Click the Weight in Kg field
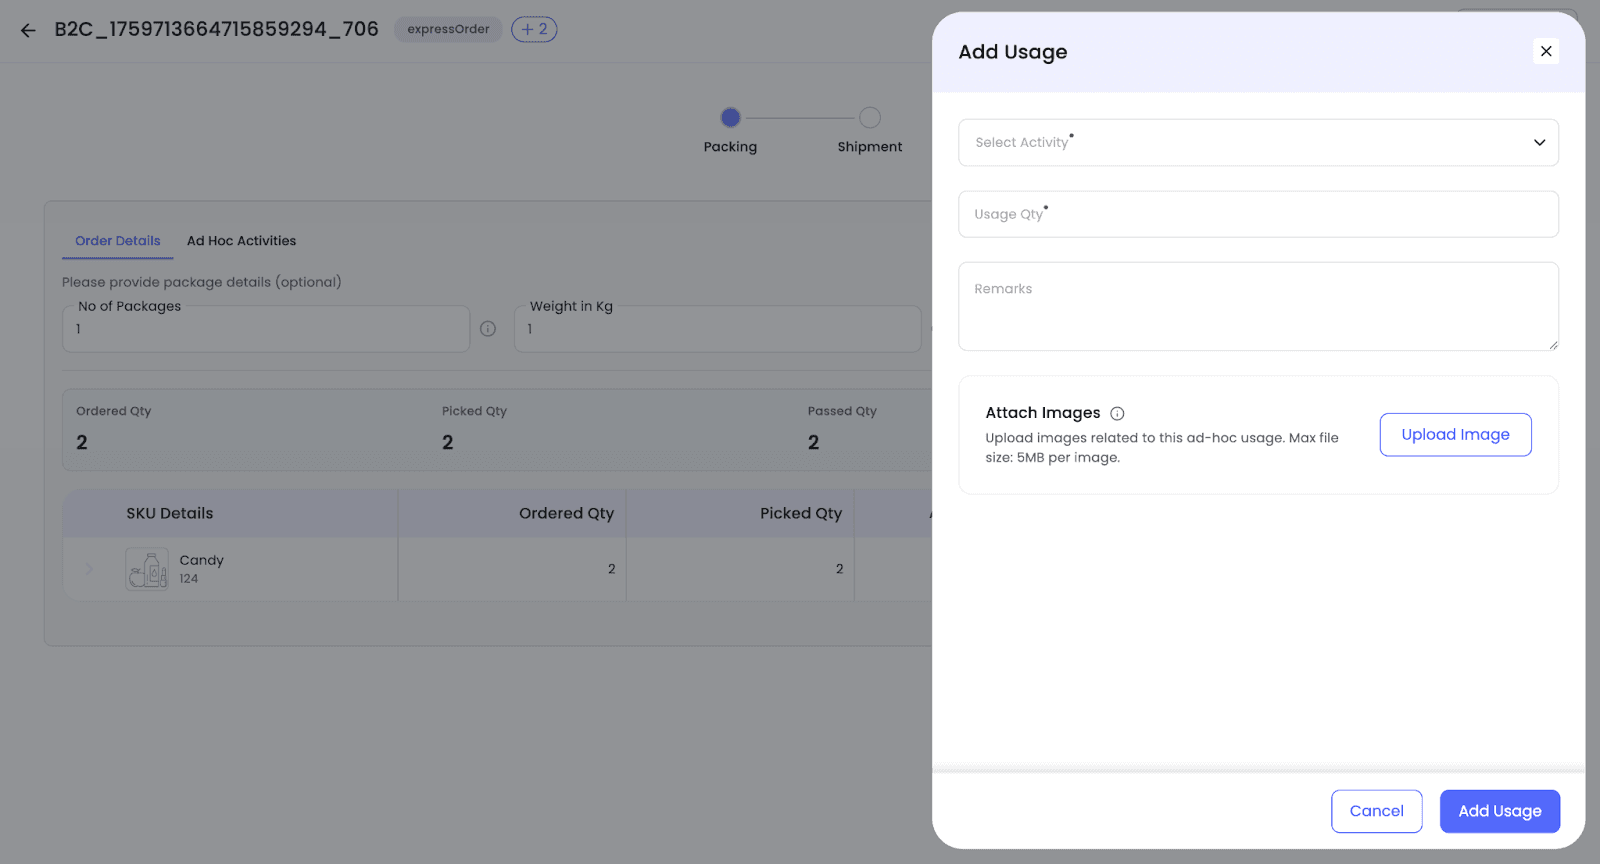This screenshot has height=864, width=1600. [x=717, y=329]
